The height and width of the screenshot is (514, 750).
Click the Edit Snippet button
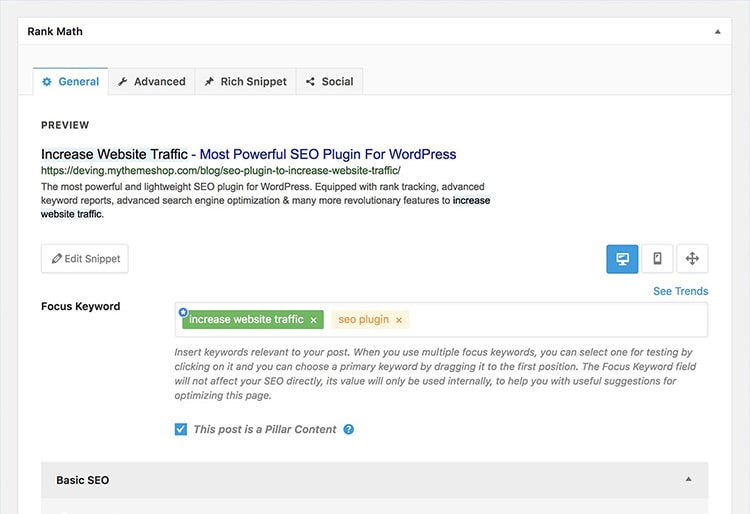(x=85, y=259)
